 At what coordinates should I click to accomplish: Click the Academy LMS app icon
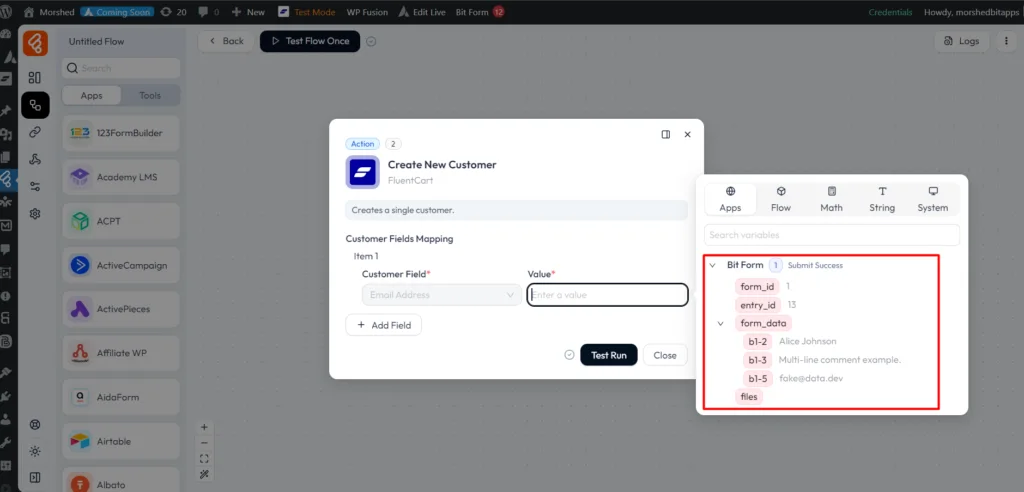[80, 177]
